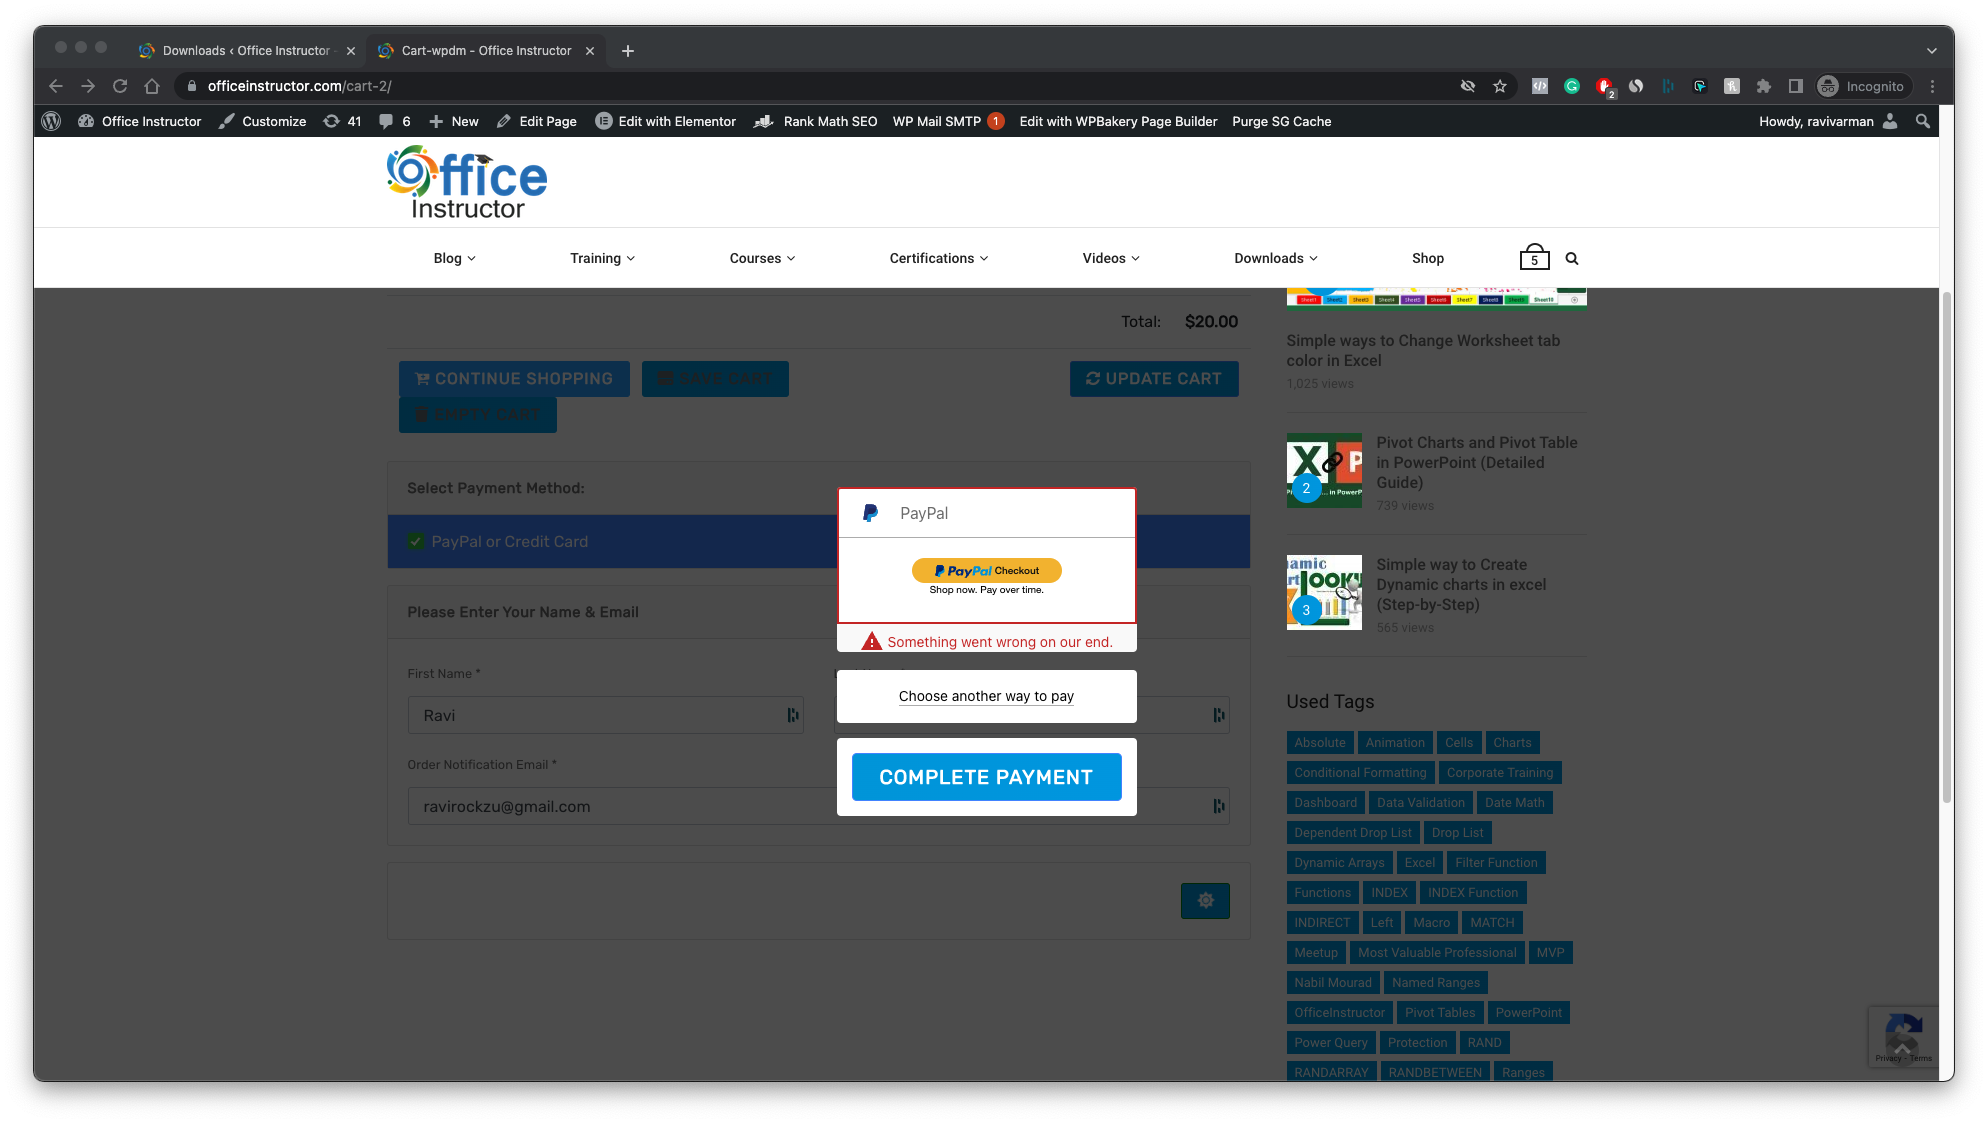Click the reCAPTCHA badge

click(x=1903, y=1036)
